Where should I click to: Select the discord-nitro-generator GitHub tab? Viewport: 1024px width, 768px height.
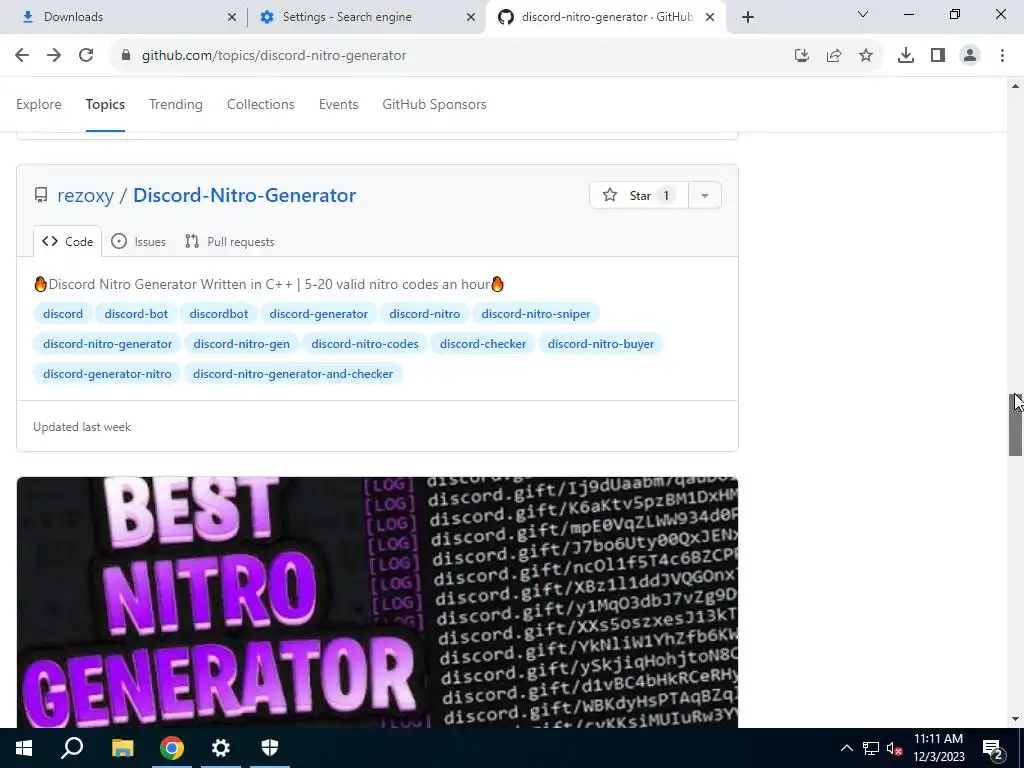click(x=607, y=17)
